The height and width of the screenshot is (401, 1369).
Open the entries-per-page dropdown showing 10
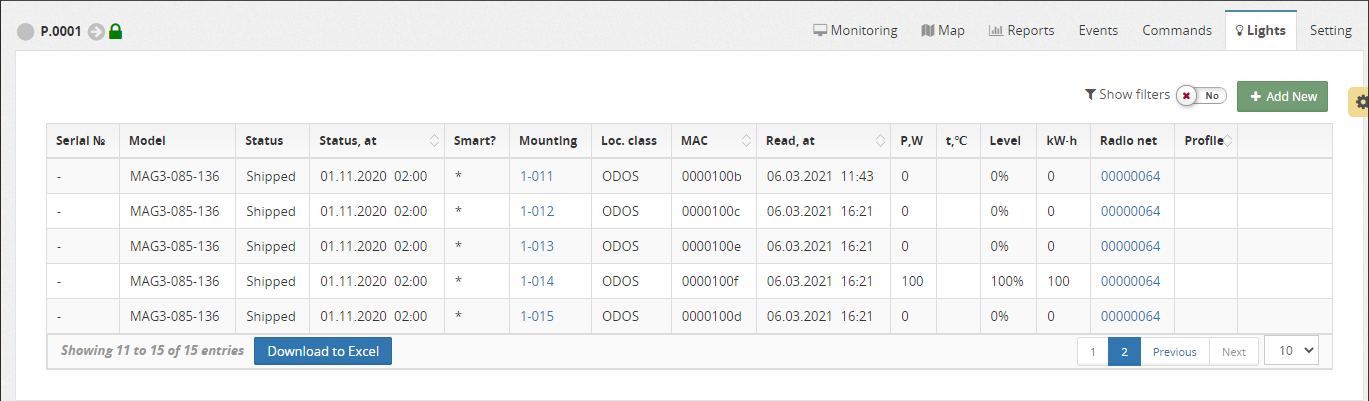(x=1291, y=350)
